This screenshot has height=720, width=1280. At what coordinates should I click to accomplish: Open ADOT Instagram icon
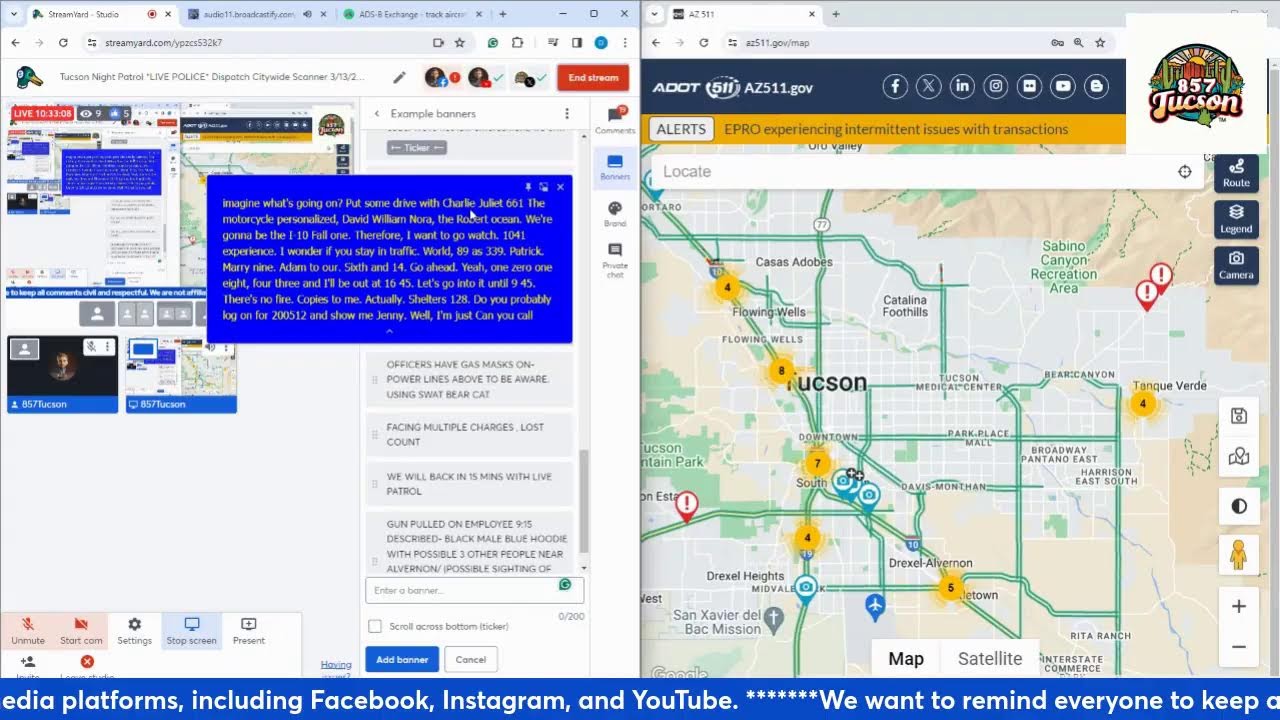[x=996, y=86]
